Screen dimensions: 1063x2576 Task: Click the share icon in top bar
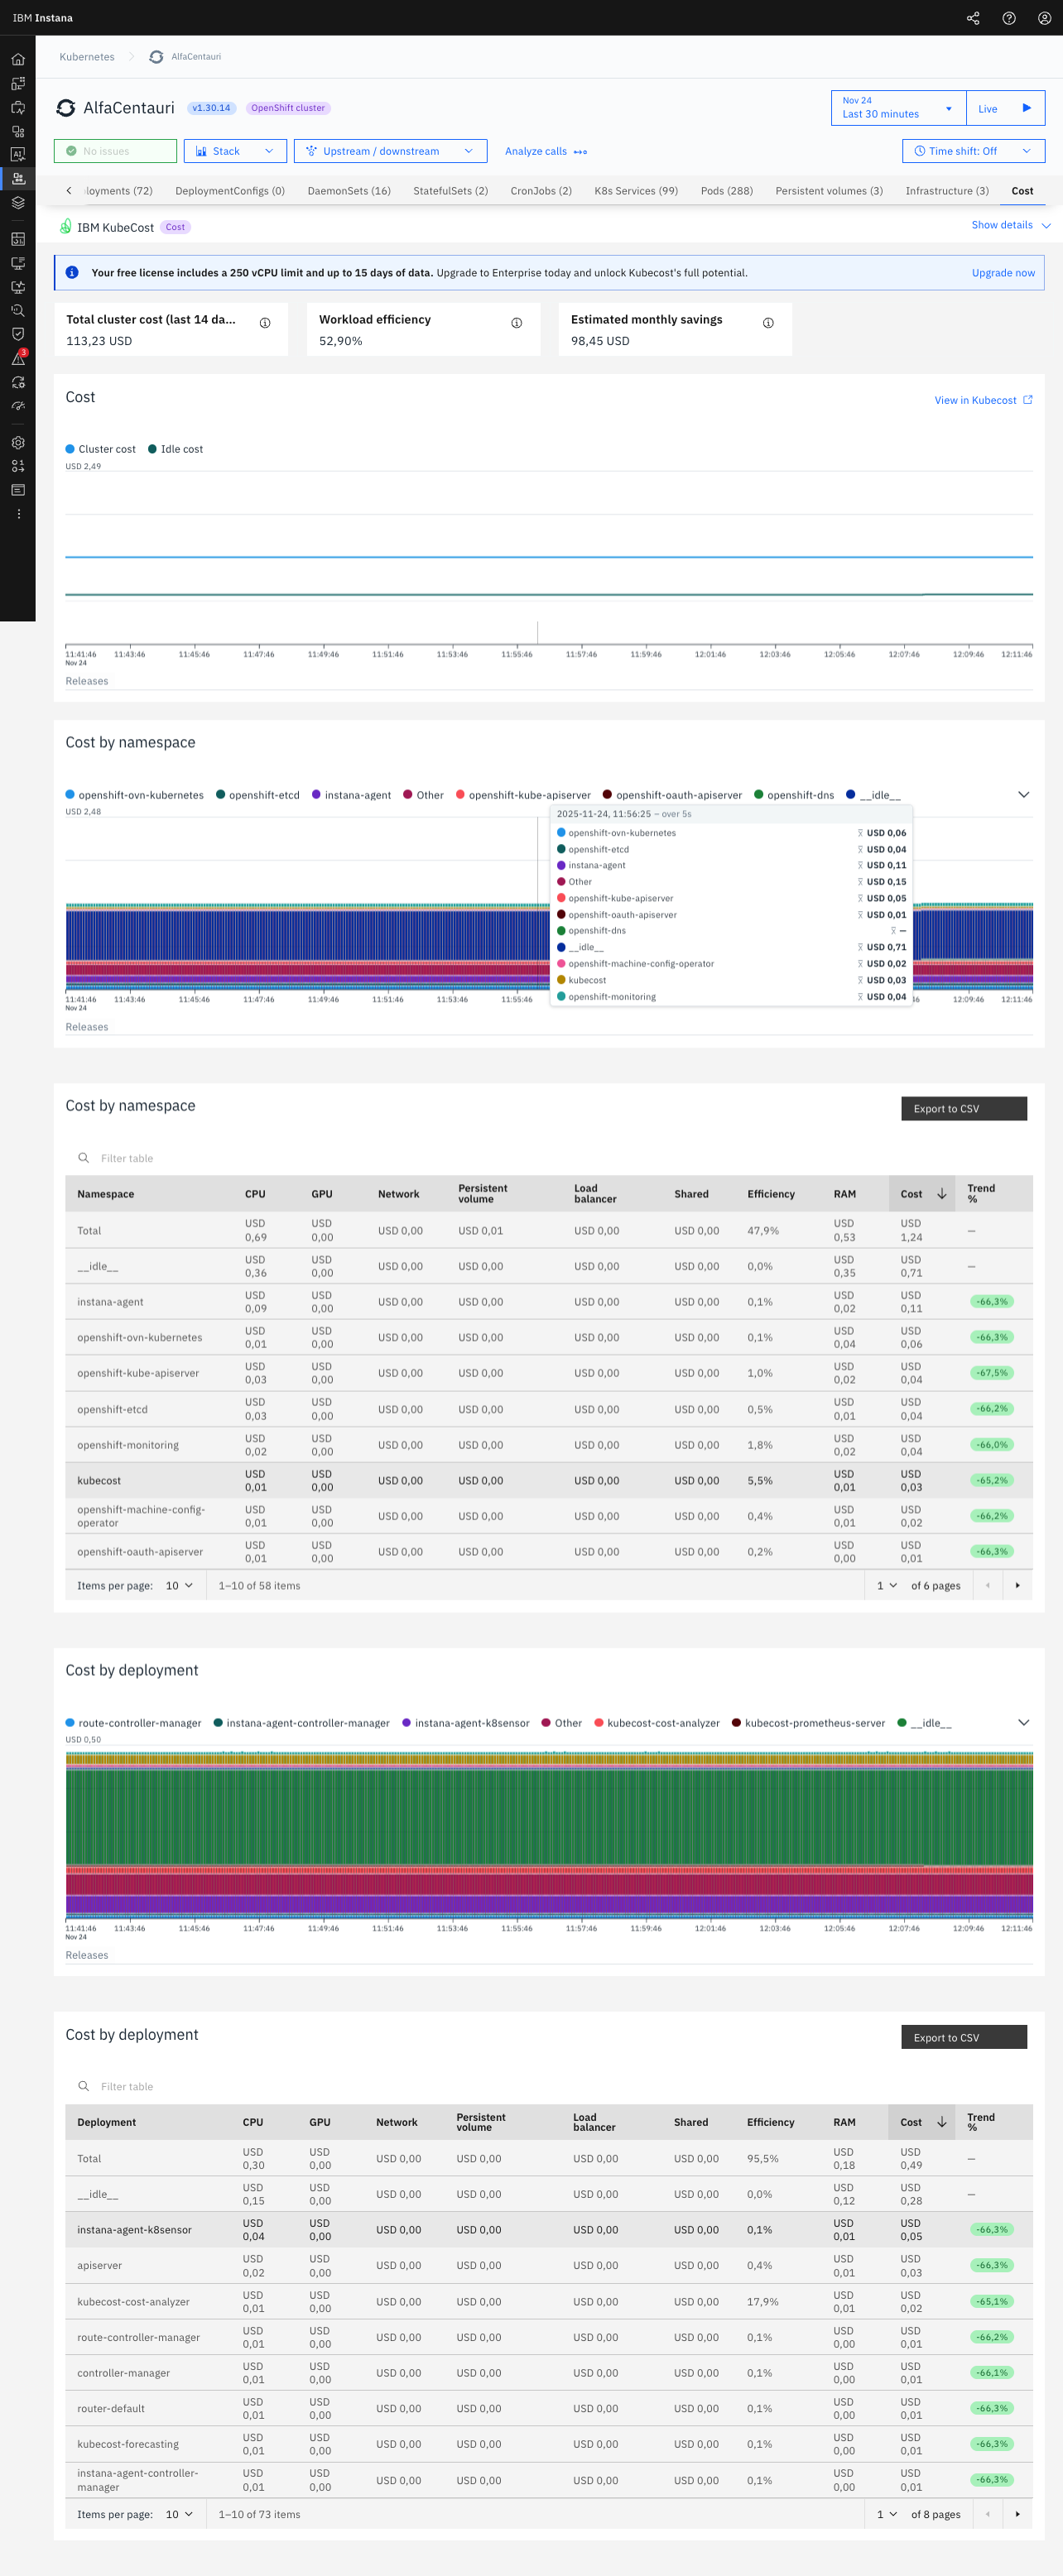point(973,18)
